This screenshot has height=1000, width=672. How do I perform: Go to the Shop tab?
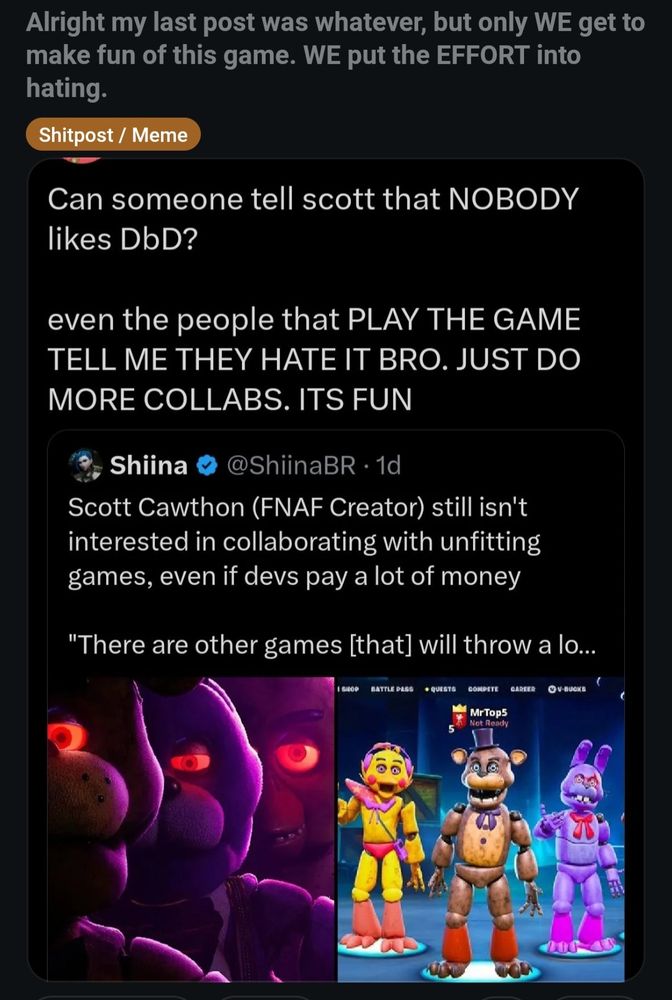point(349,689)
